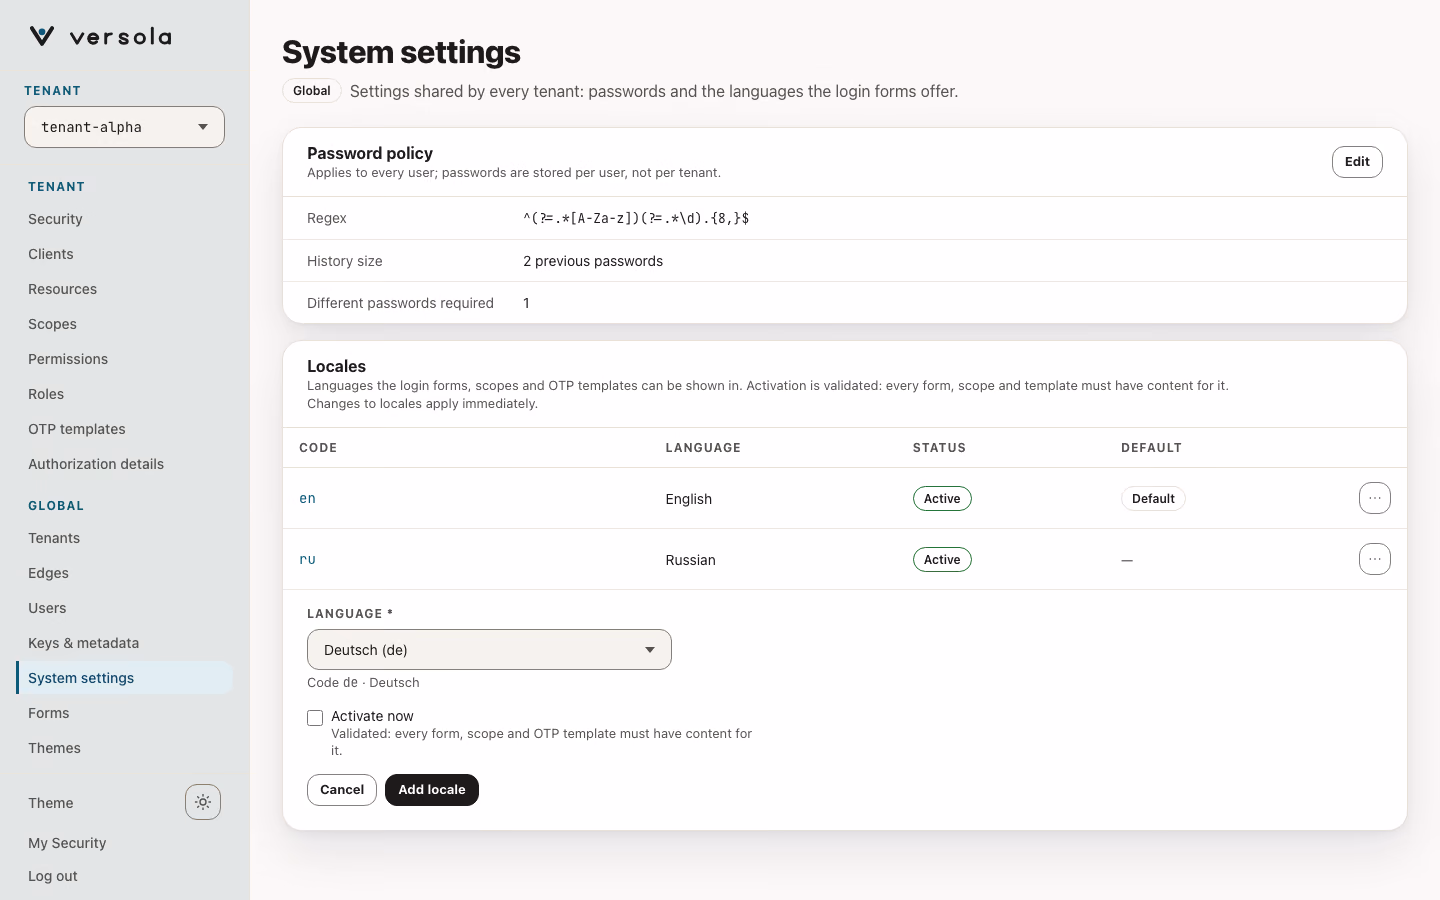Open the actions menu for the en locale
Image resolution: width=1440 pixels, height=900 pixels.
coord(1375,498)
